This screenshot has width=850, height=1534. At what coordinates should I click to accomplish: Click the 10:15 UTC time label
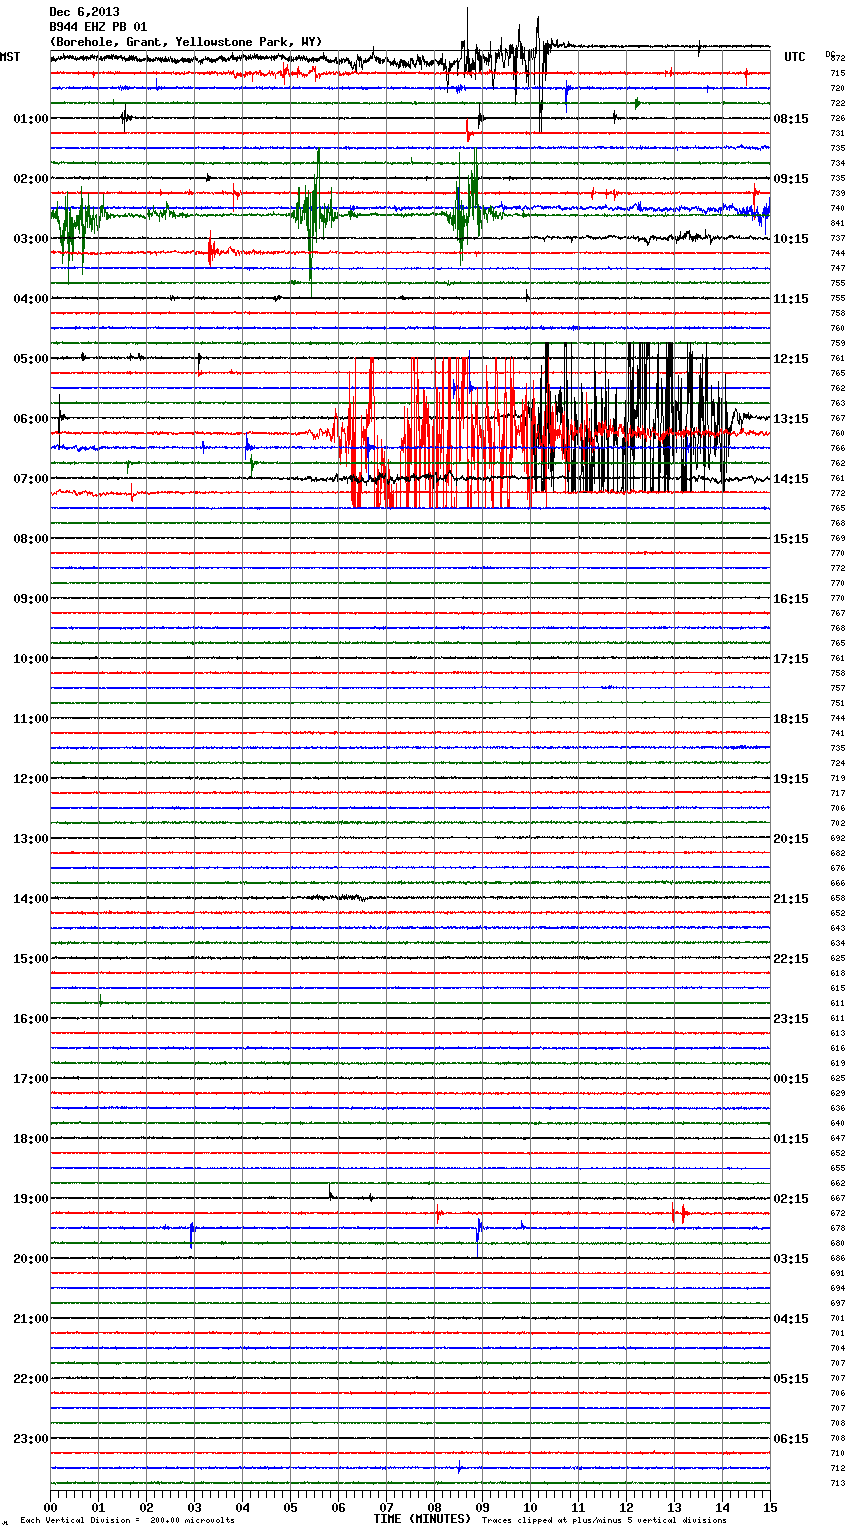791,239
